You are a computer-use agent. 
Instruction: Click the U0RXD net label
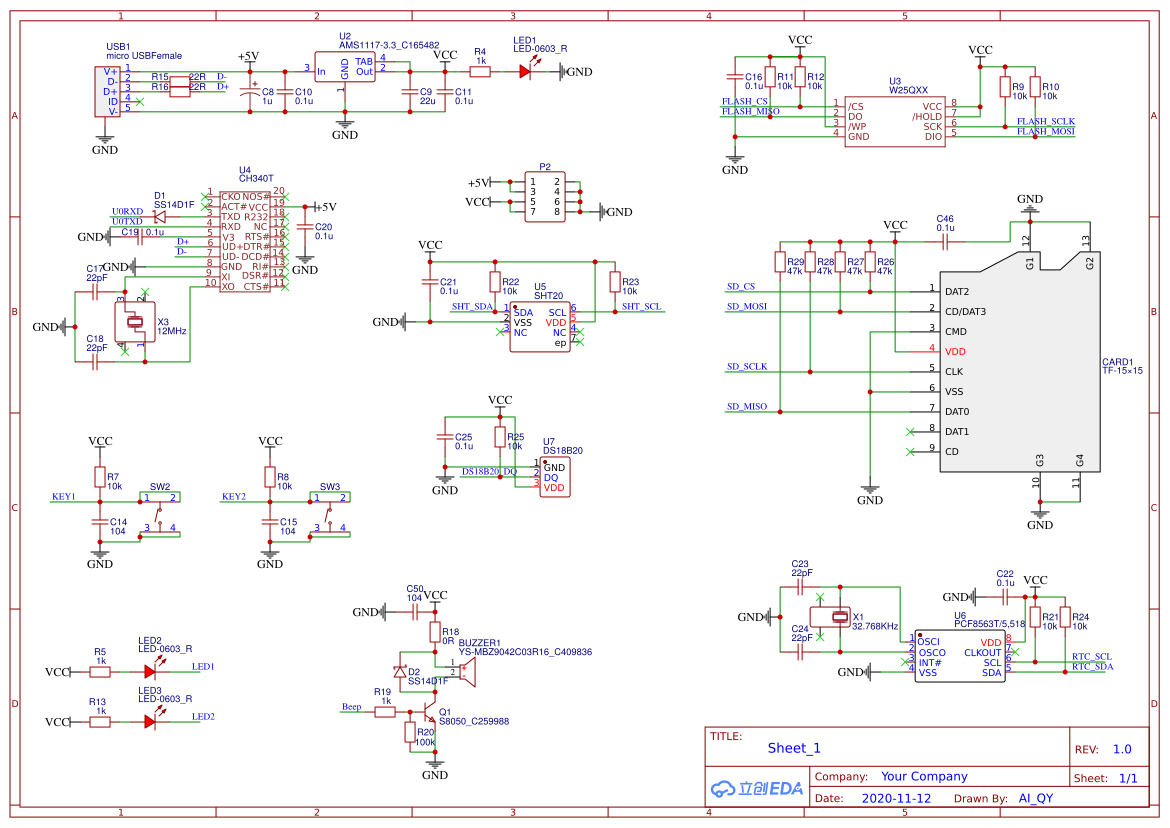tap(128, 212)
